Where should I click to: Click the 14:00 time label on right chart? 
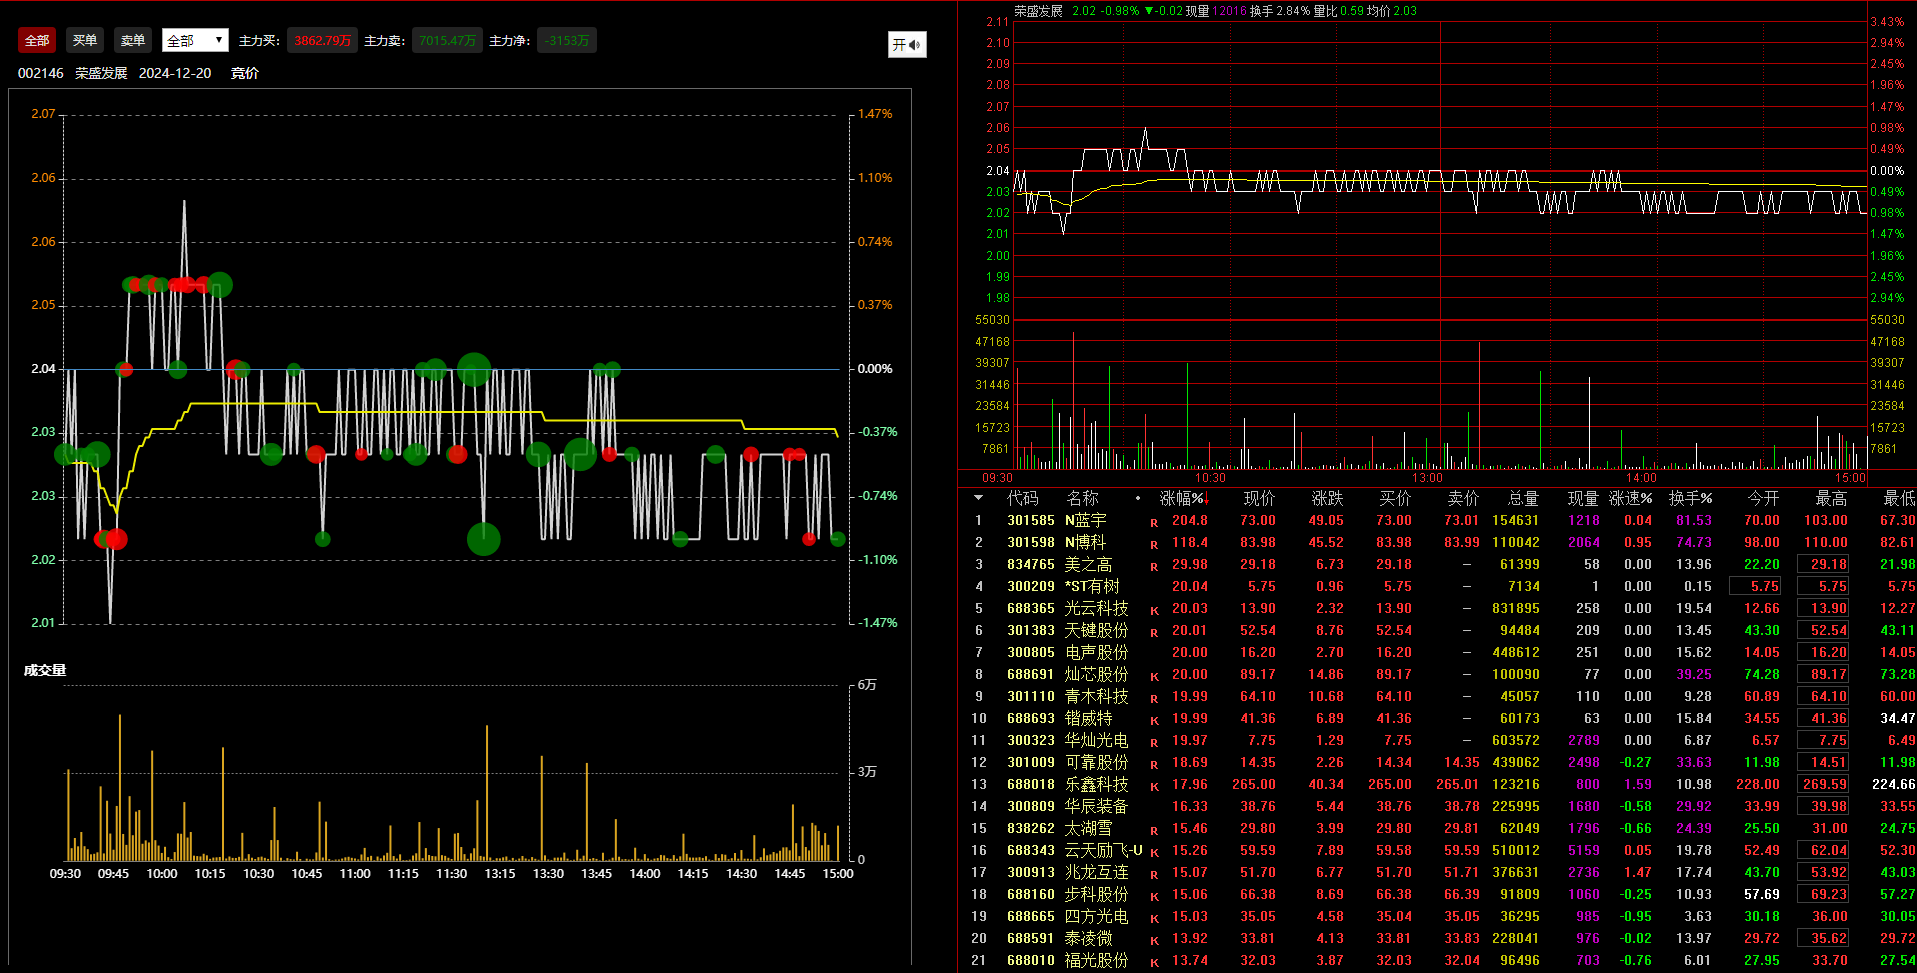pos(1641,478)
